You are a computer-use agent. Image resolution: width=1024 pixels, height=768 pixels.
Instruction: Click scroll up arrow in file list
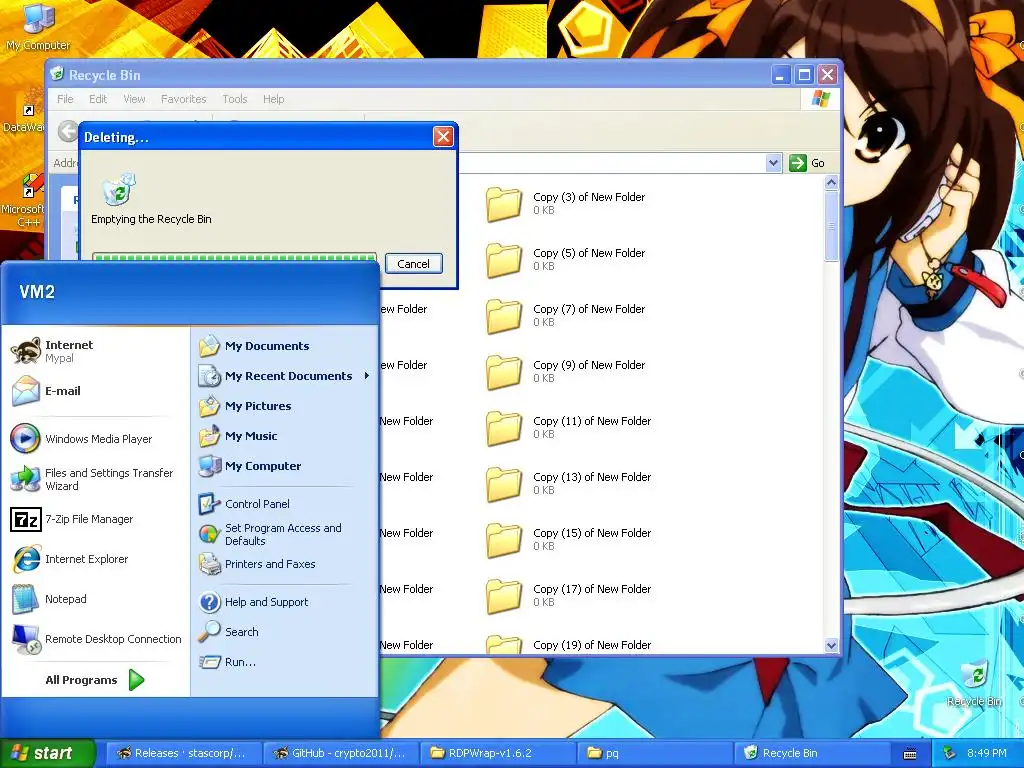[831, 183]
